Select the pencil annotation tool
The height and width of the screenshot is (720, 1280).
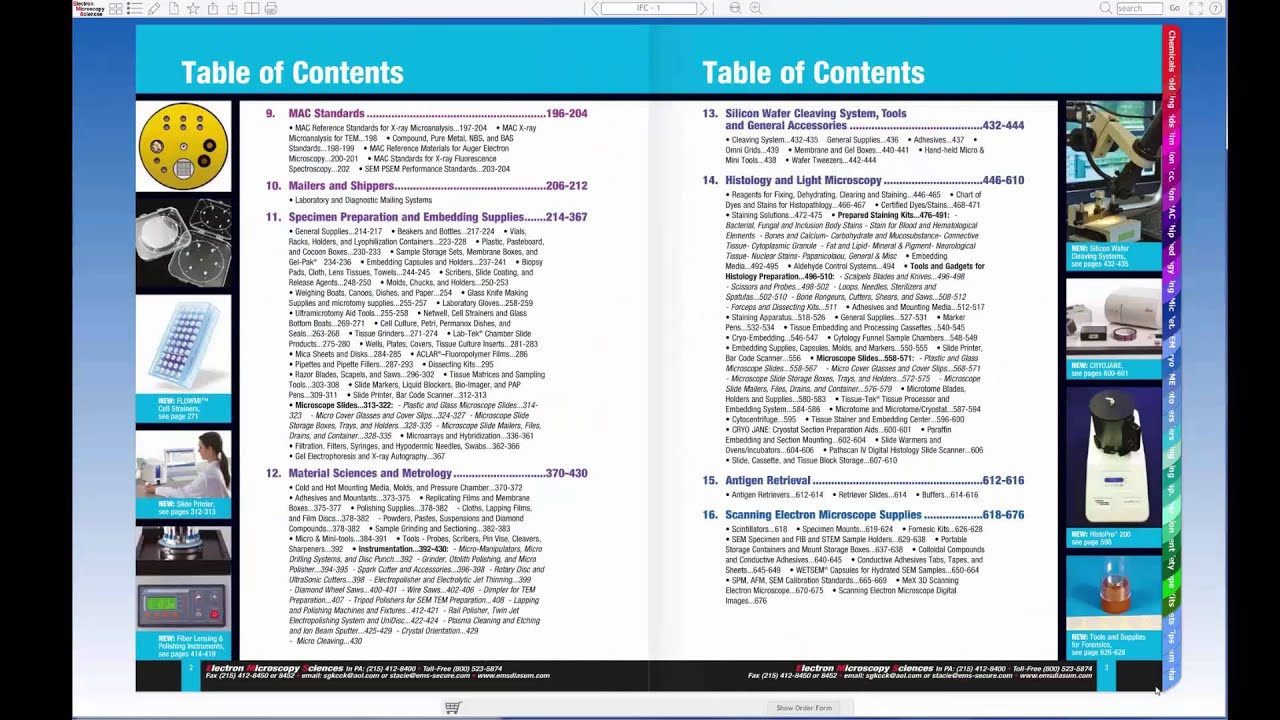coord(154,8)
